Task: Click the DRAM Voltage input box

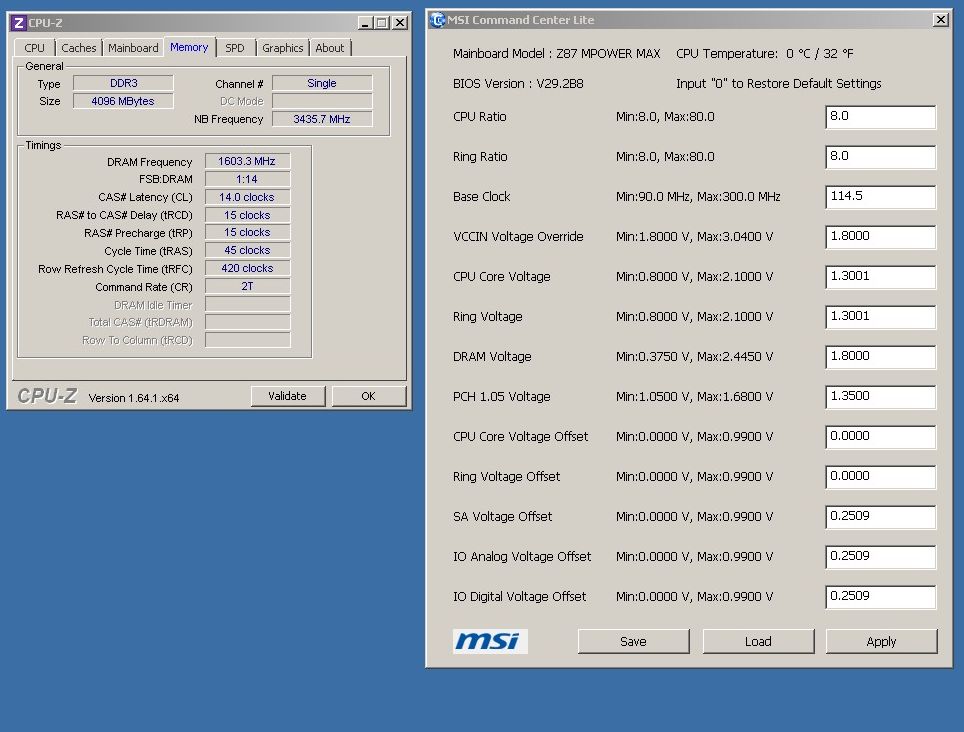Action: tap(880, 357)
